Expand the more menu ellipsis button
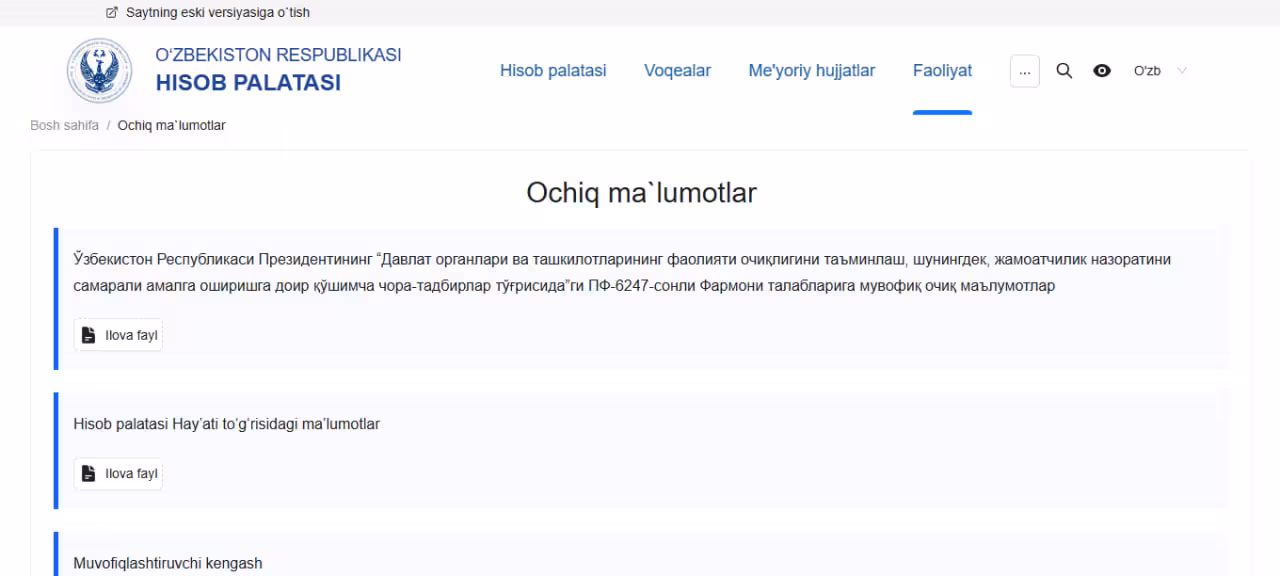 (1025, 71)
